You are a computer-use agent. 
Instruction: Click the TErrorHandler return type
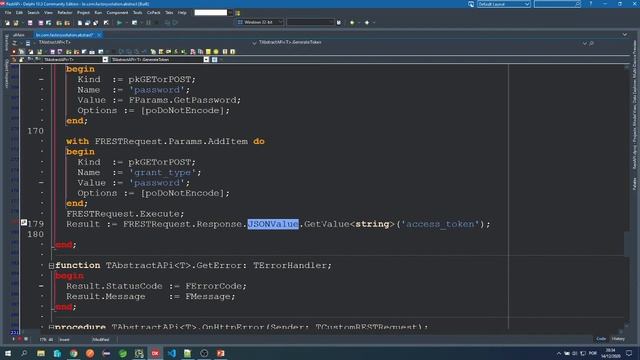[289, 266]
